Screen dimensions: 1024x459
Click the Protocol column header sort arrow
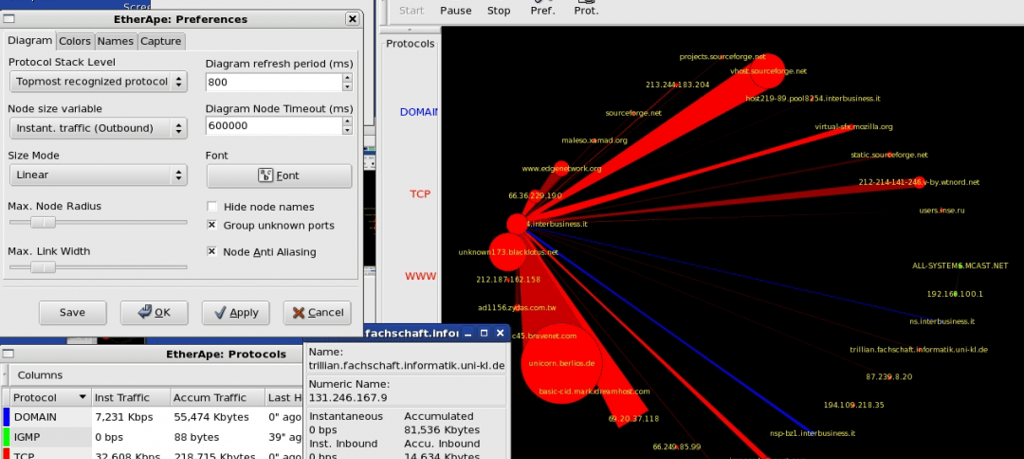tap(83, 397)
